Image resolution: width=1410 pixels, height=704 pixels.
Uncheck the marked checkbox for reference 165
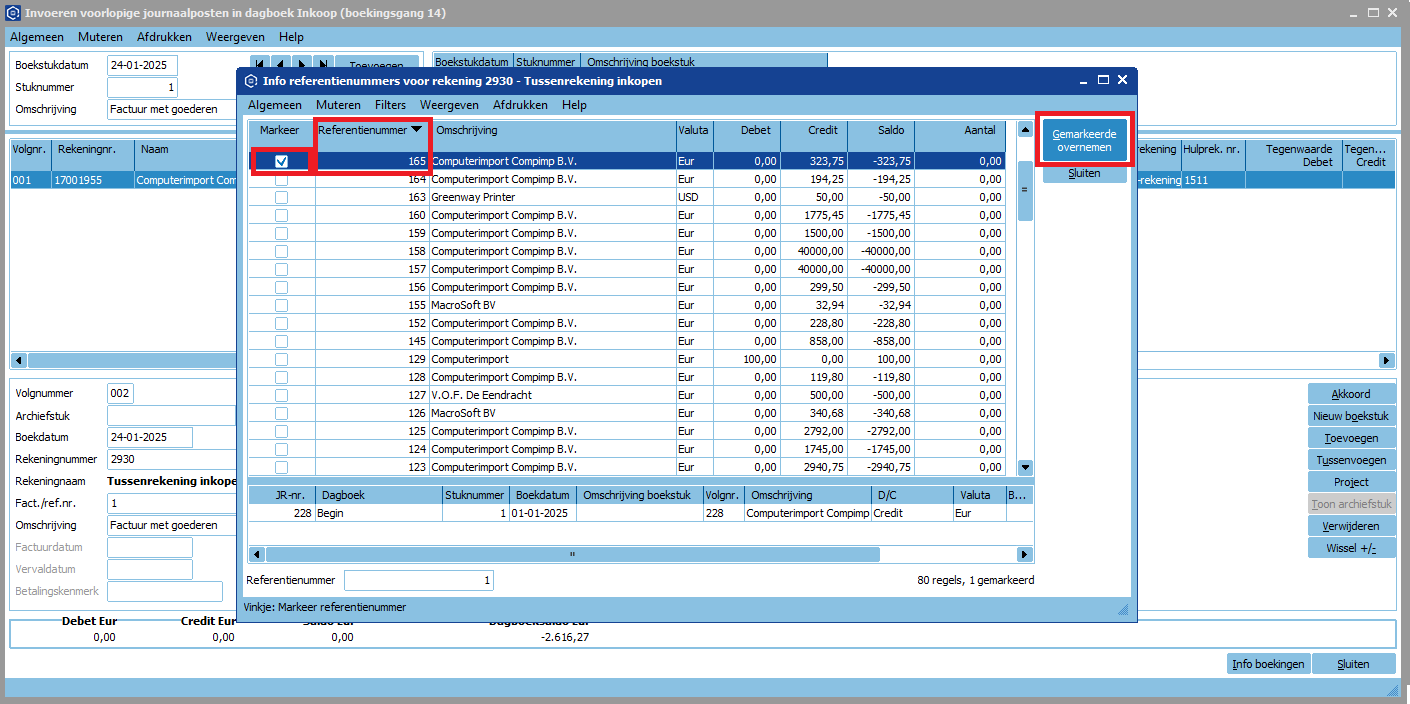click(282, 161)
